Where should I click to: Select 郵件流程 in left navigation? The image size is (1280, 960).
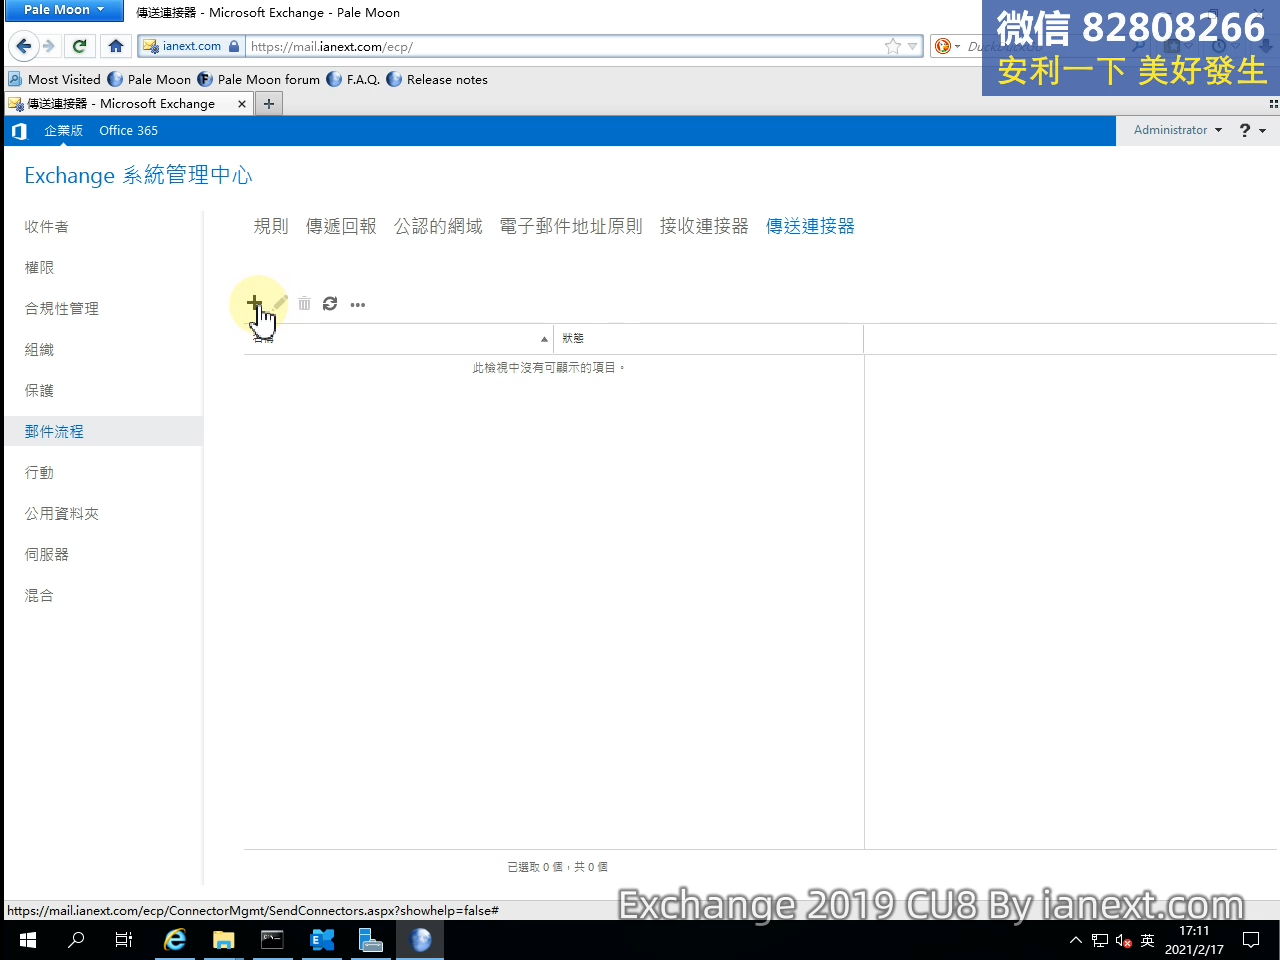click(x=102, y=432)
